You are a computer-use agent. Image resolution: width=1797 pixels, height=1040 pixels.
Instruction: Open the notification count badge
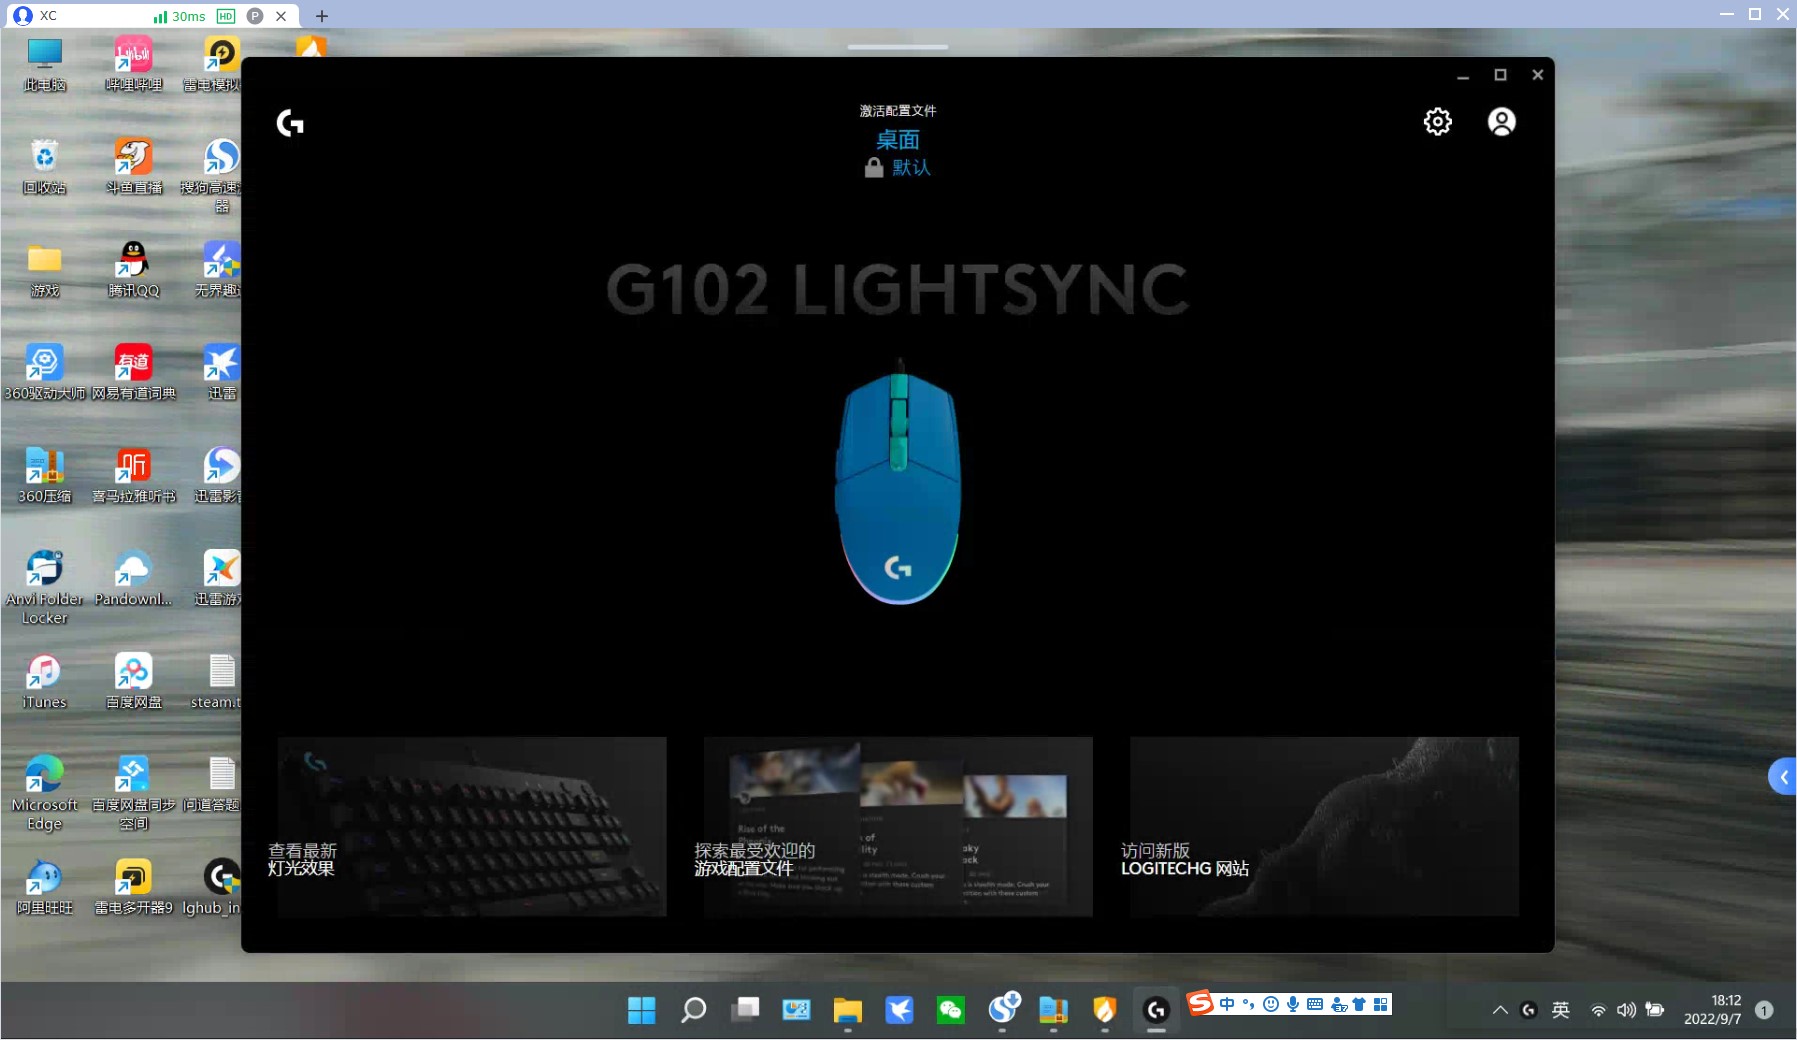point(1765,1010)
